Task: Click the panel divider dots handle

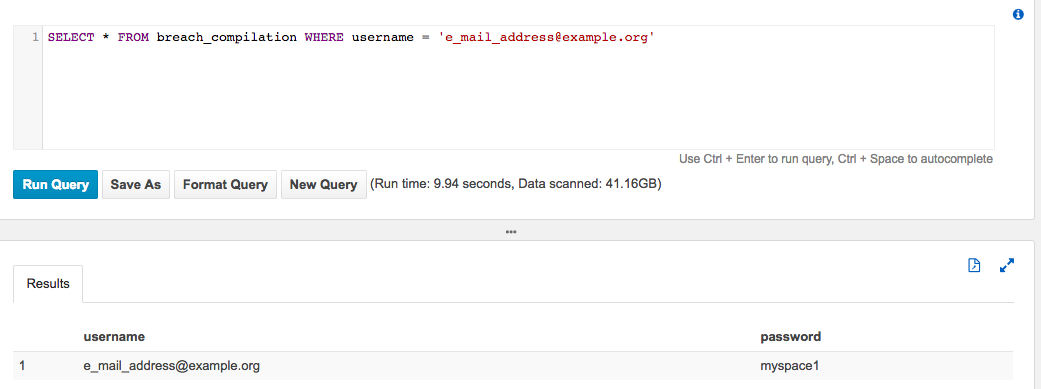Action: 511,232
